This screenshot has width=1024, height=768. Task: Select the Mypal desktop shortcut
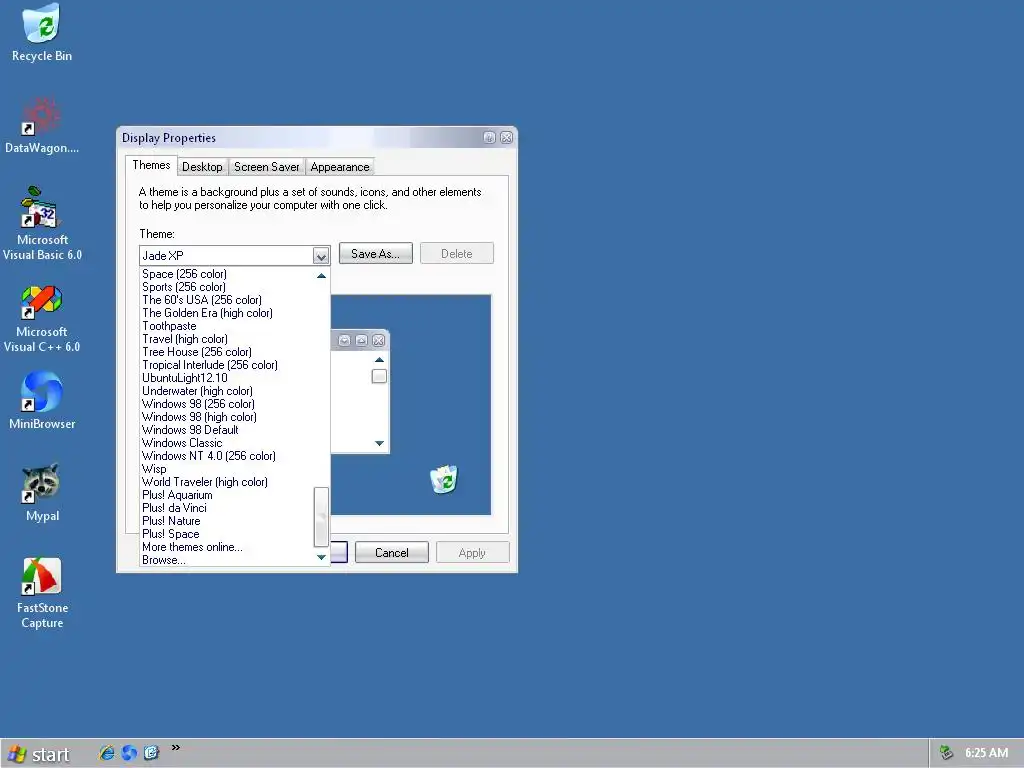(42, 492)
